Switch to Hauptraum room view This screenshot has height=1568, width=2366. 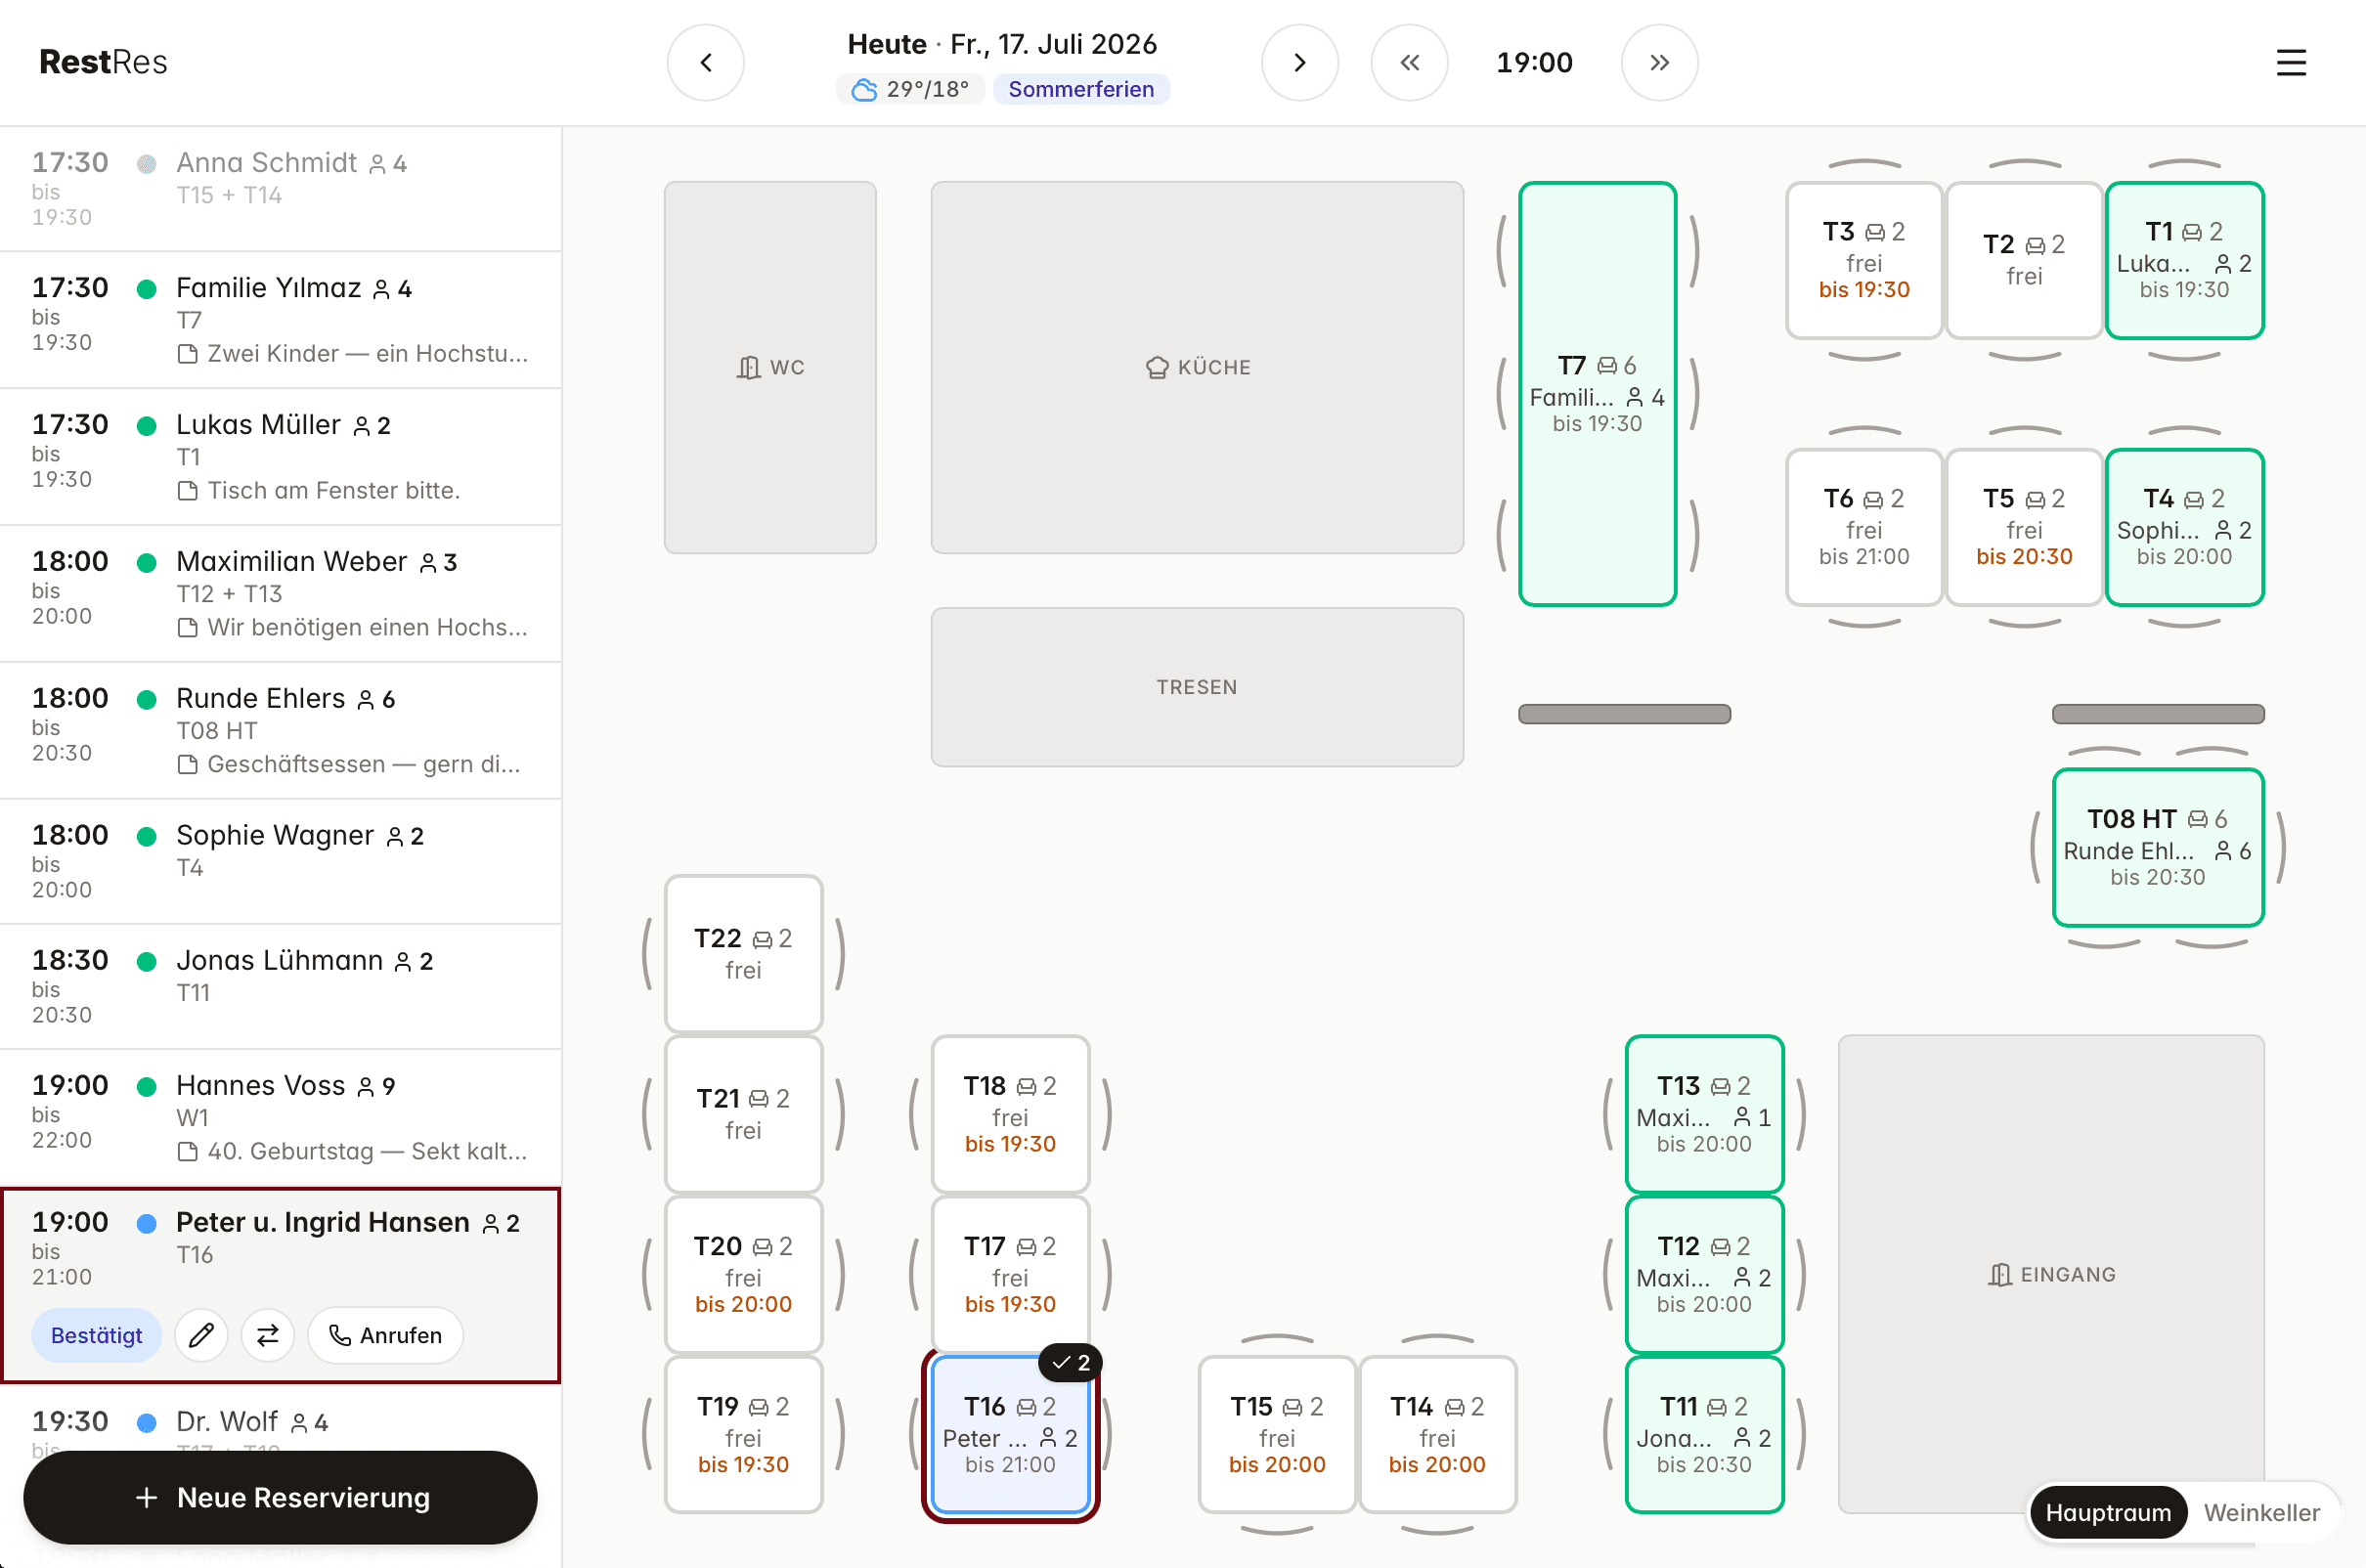[2107, 1512]
